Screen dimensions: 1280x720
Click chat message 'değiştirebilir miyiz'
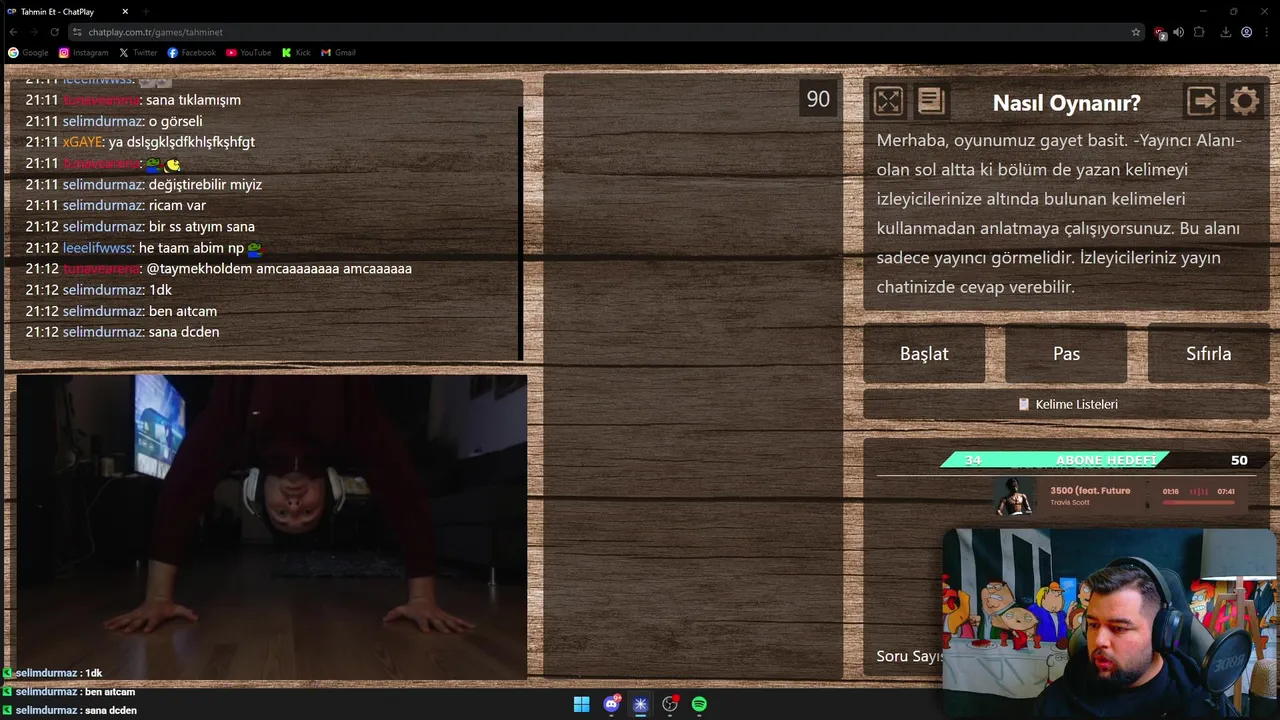point(205,184)
